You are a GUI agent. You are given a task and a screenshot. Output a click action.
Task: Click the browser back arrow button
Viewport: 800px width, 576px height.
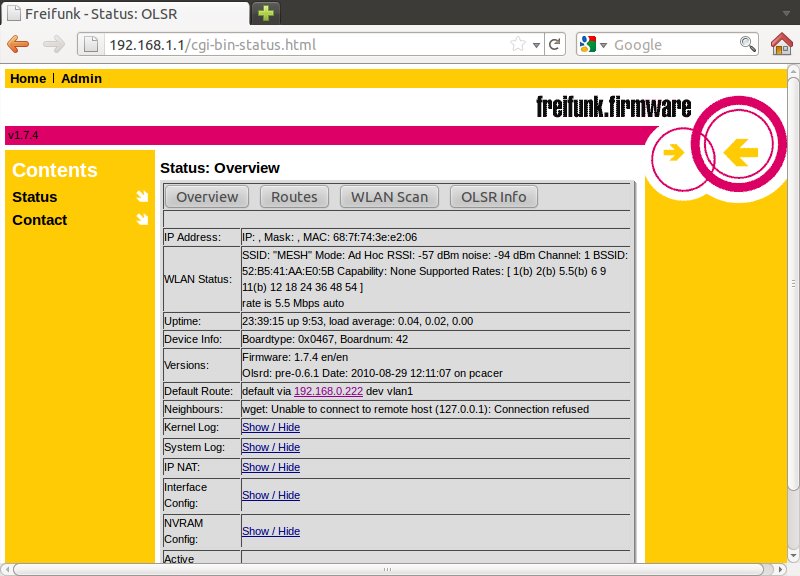[x=18, y=44]
